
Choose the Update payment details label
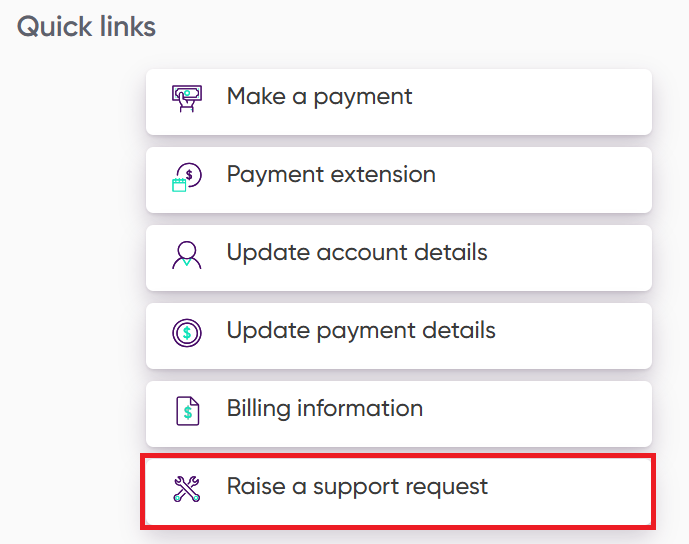coord(361,331)
